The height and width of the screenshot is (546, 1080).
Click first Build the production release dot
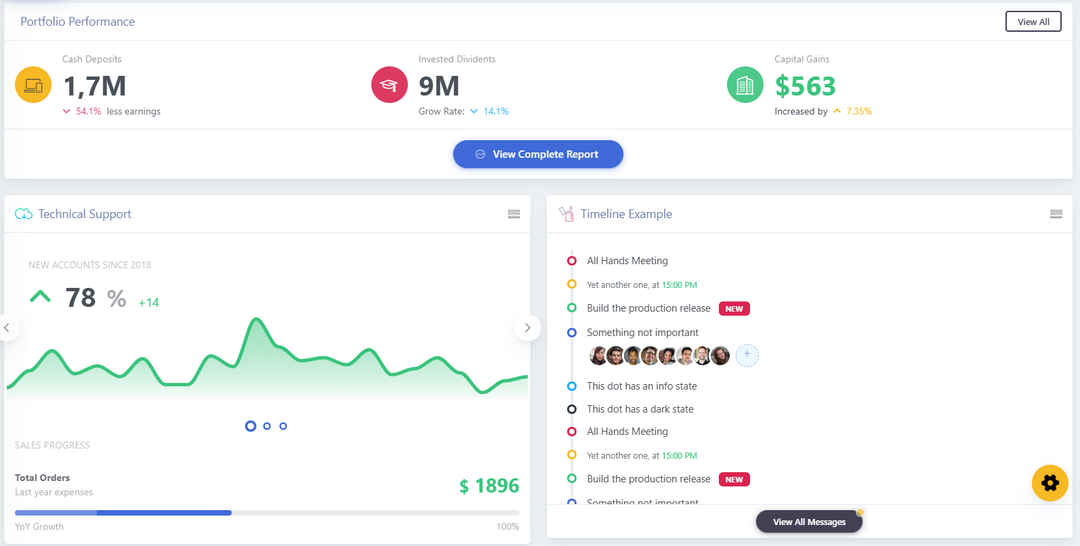[x=572, y=308]
